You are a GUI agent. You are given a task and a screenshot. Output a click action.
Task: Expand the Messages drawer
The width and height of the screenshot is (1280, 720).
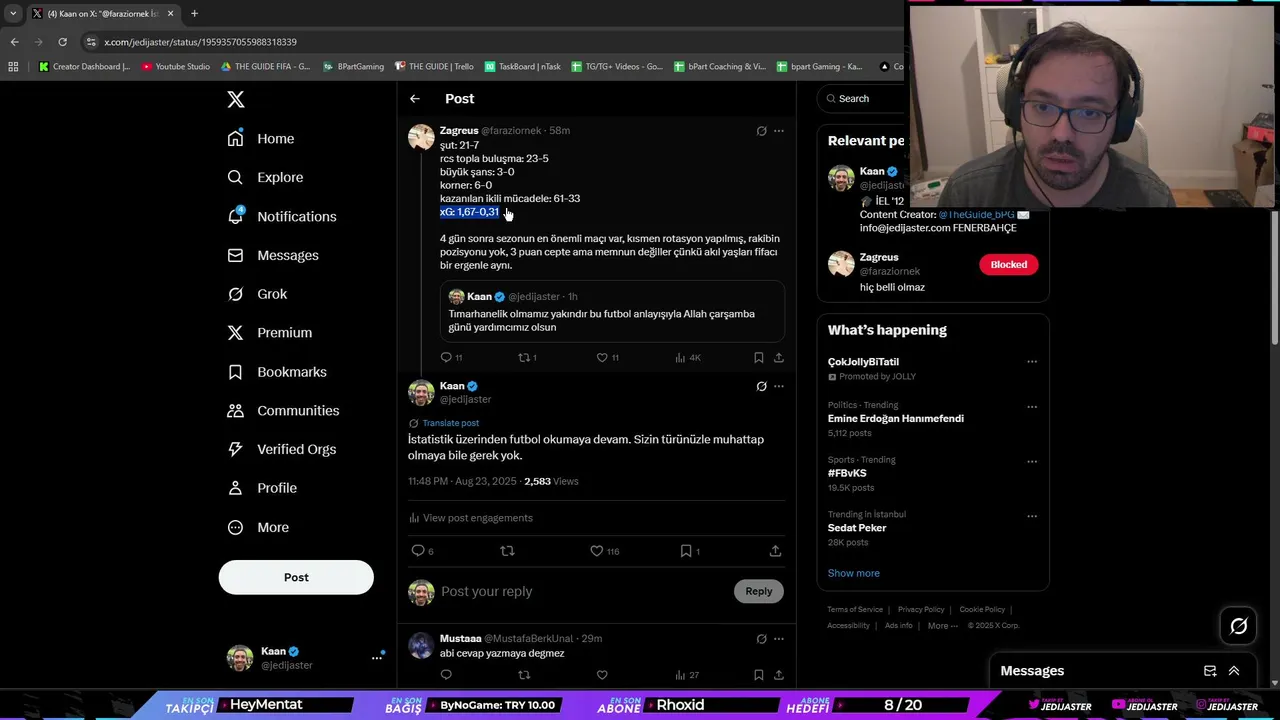1234,671
